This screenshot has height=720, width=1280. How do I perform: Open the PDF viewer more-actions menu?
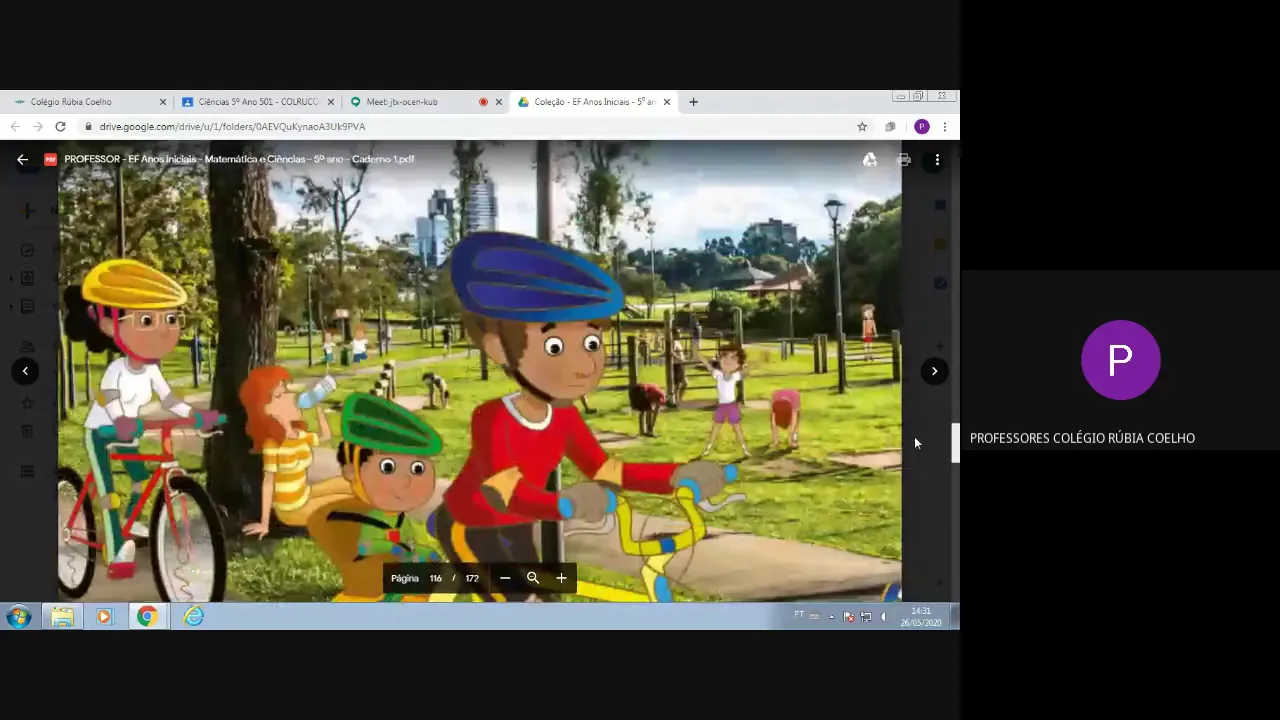[937, 159]
